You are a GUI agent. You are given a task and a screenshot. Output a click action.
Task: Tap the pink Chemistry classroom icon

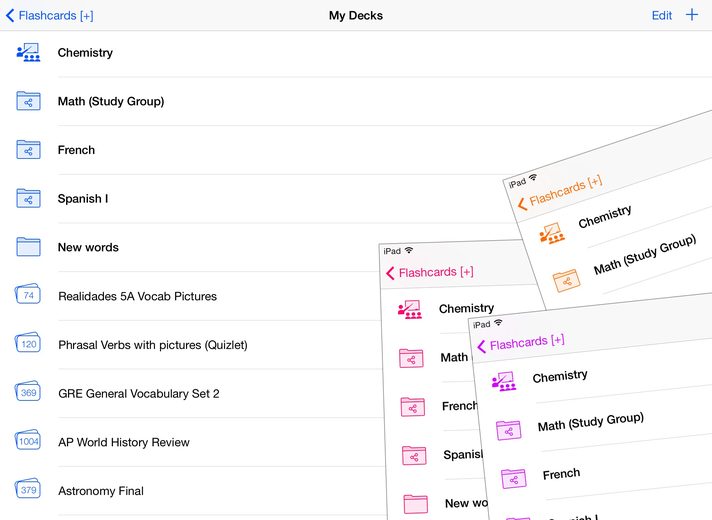410,310
